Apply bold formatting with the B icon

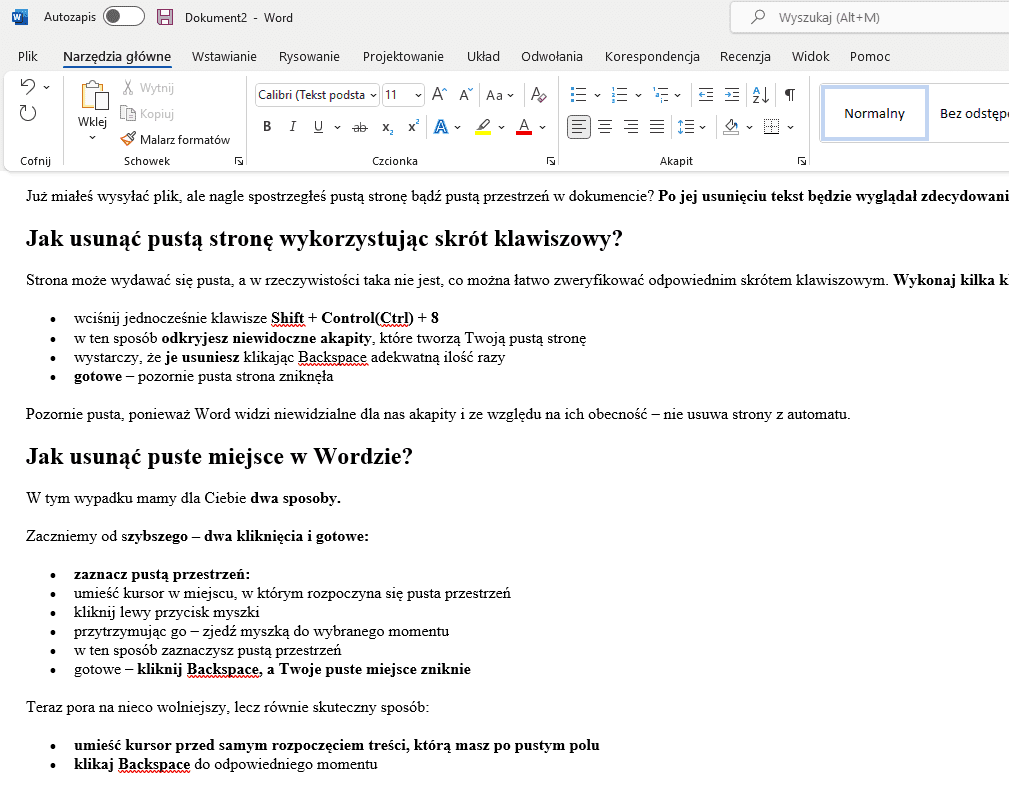click(x=267, y=126)
